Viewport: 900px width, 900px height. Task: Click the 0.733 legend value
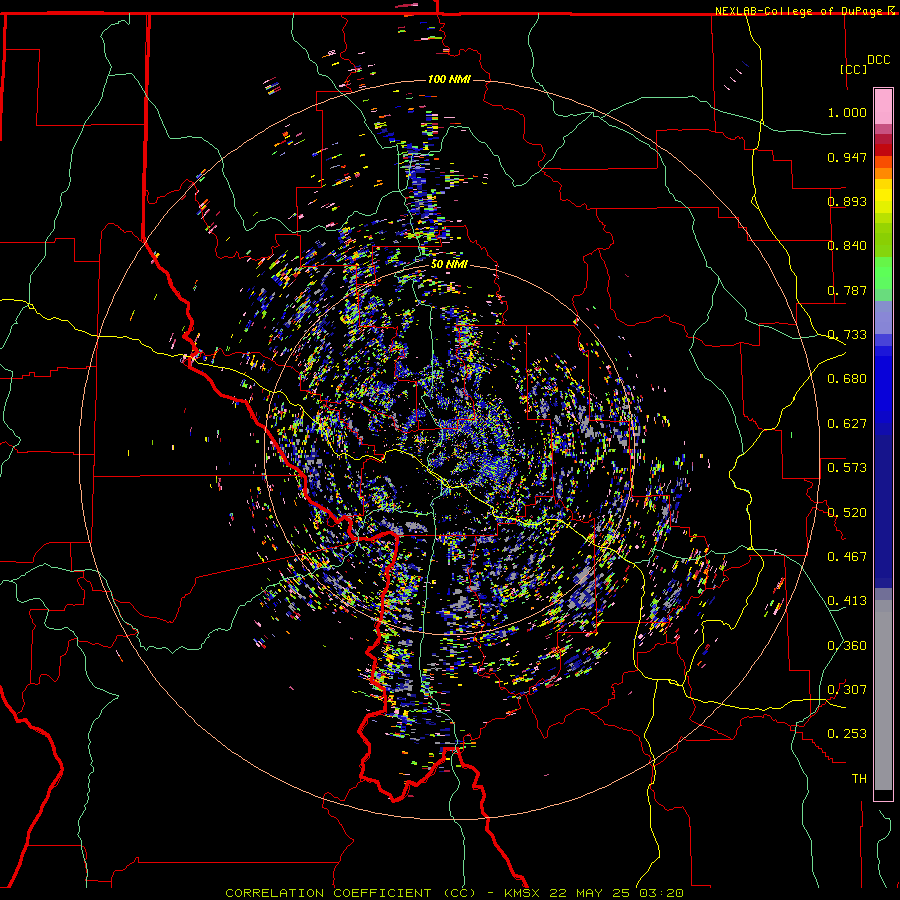tap(847, 335)
